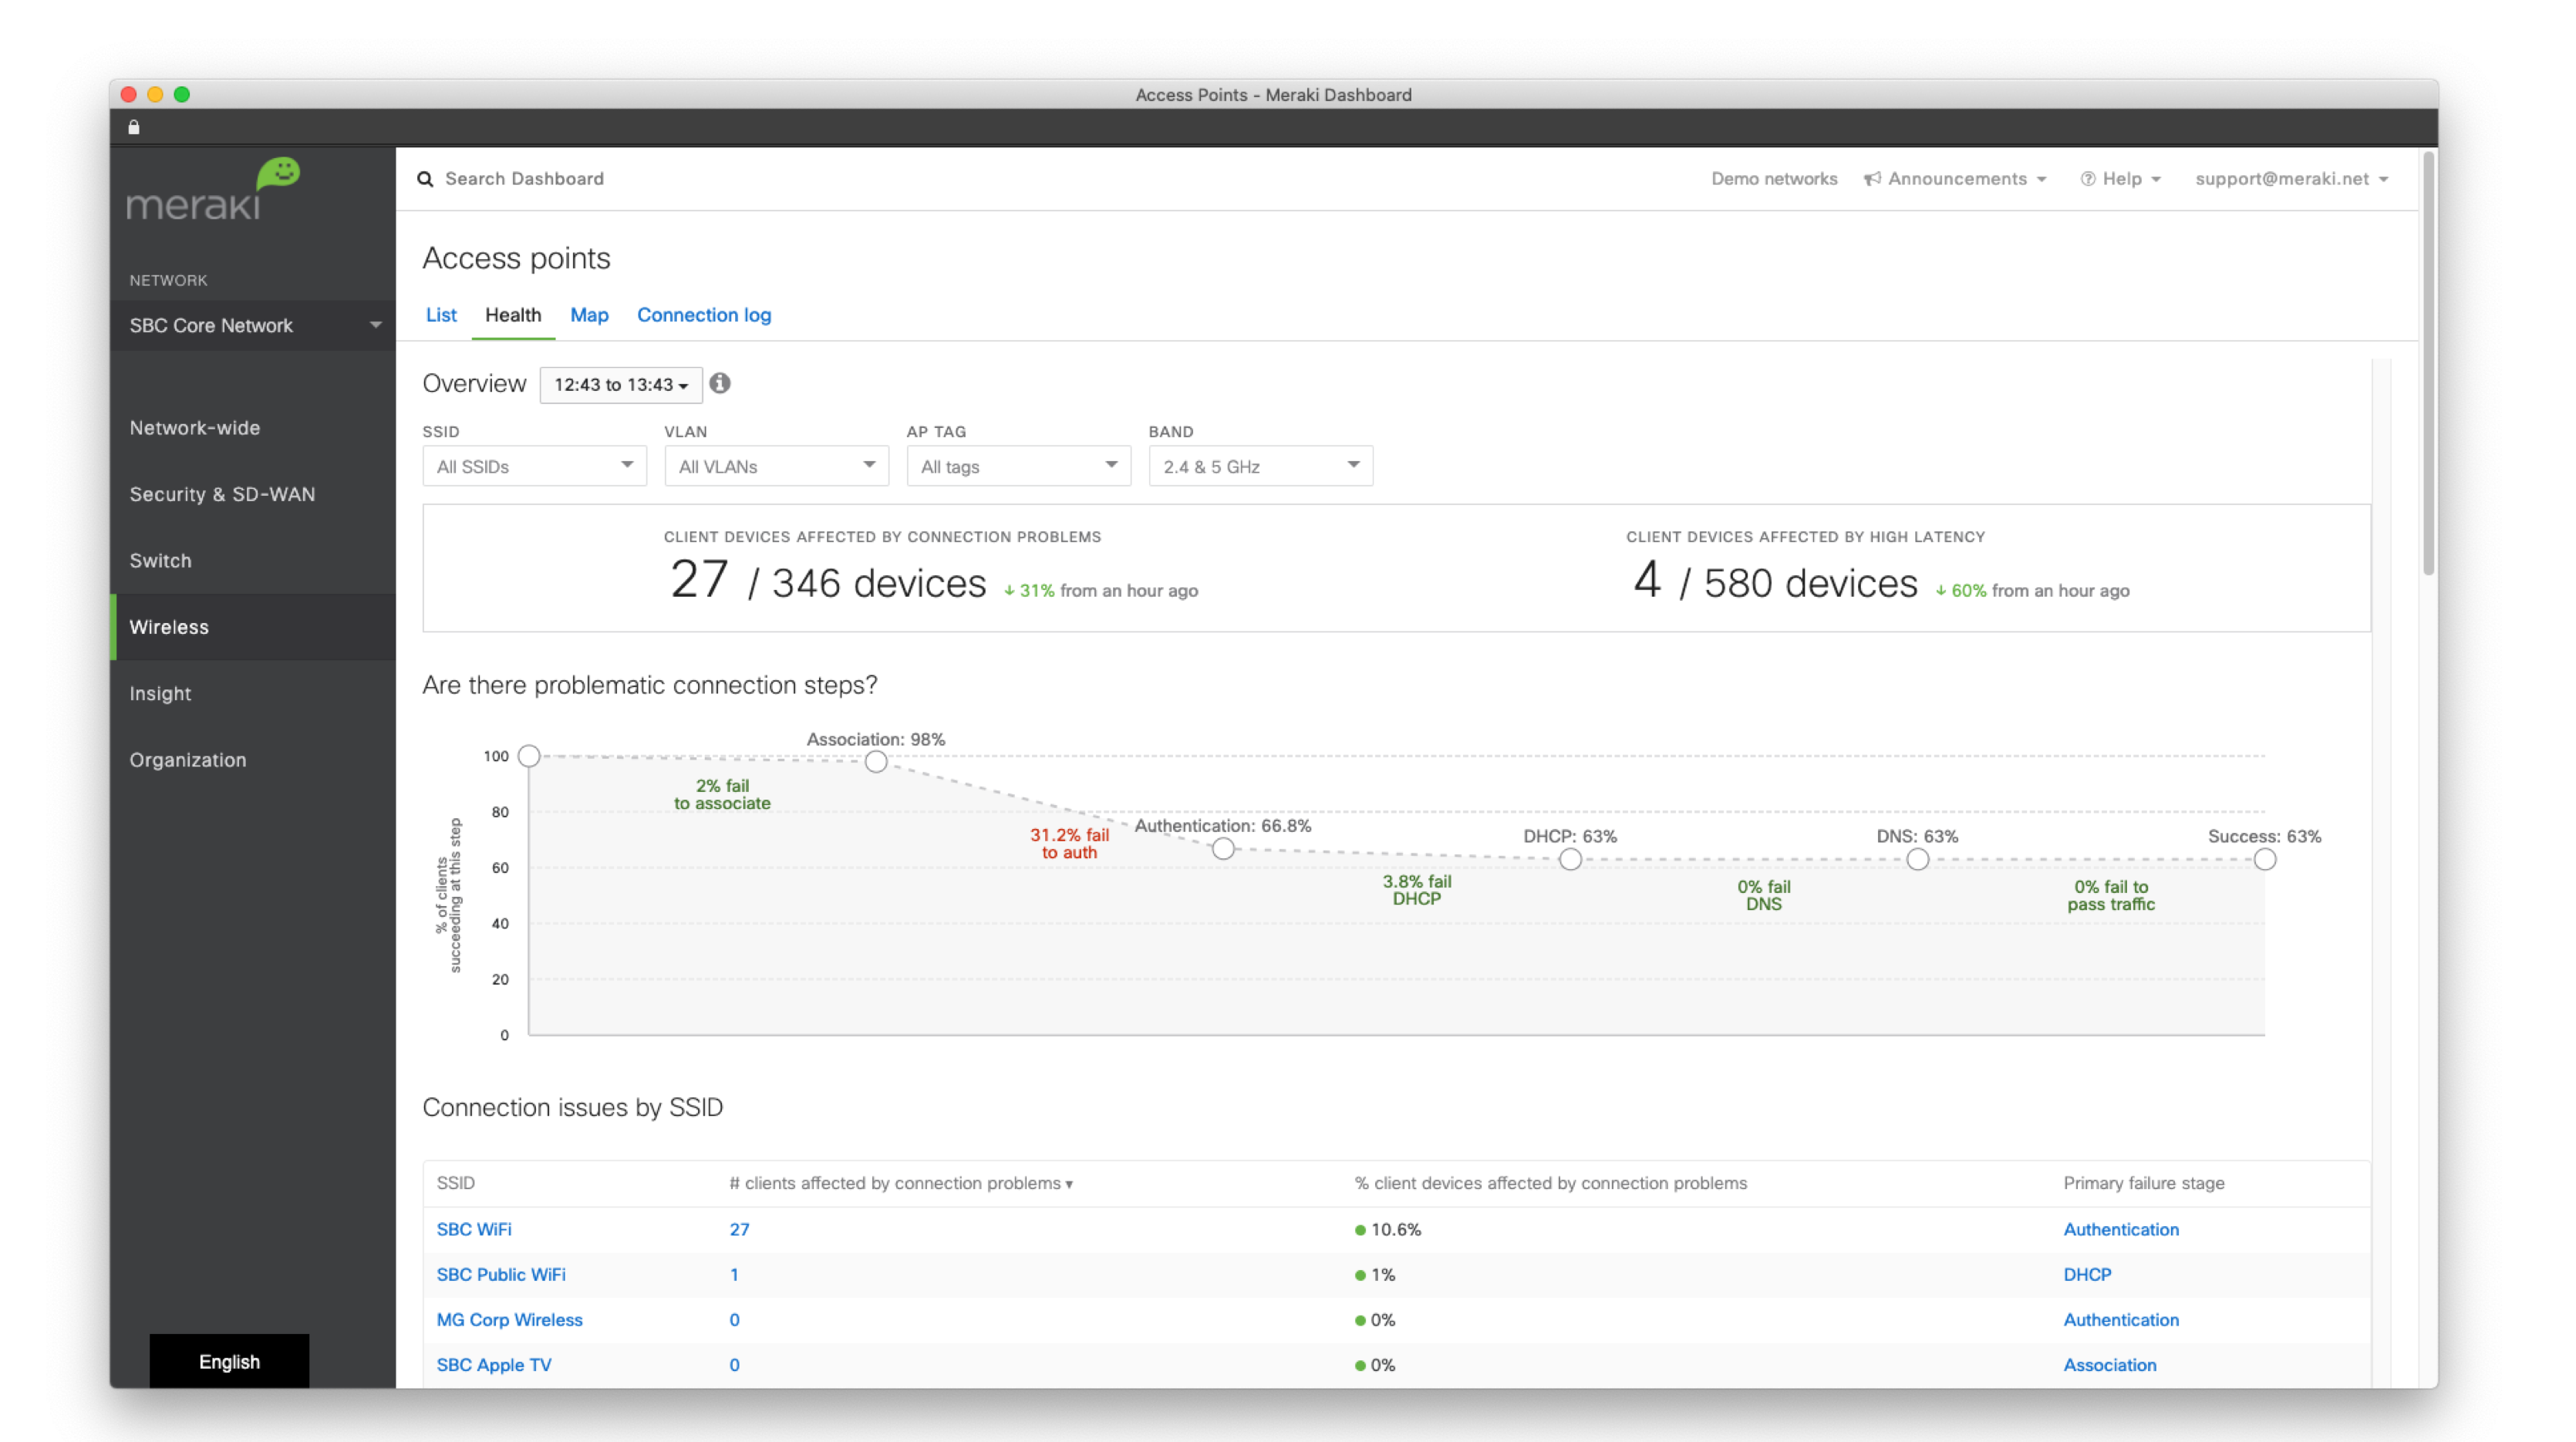Open the All VLANs dropdown
The height and width of the screenshot is (1442, 2576).
pyautogui.click(x=776, y=466)
